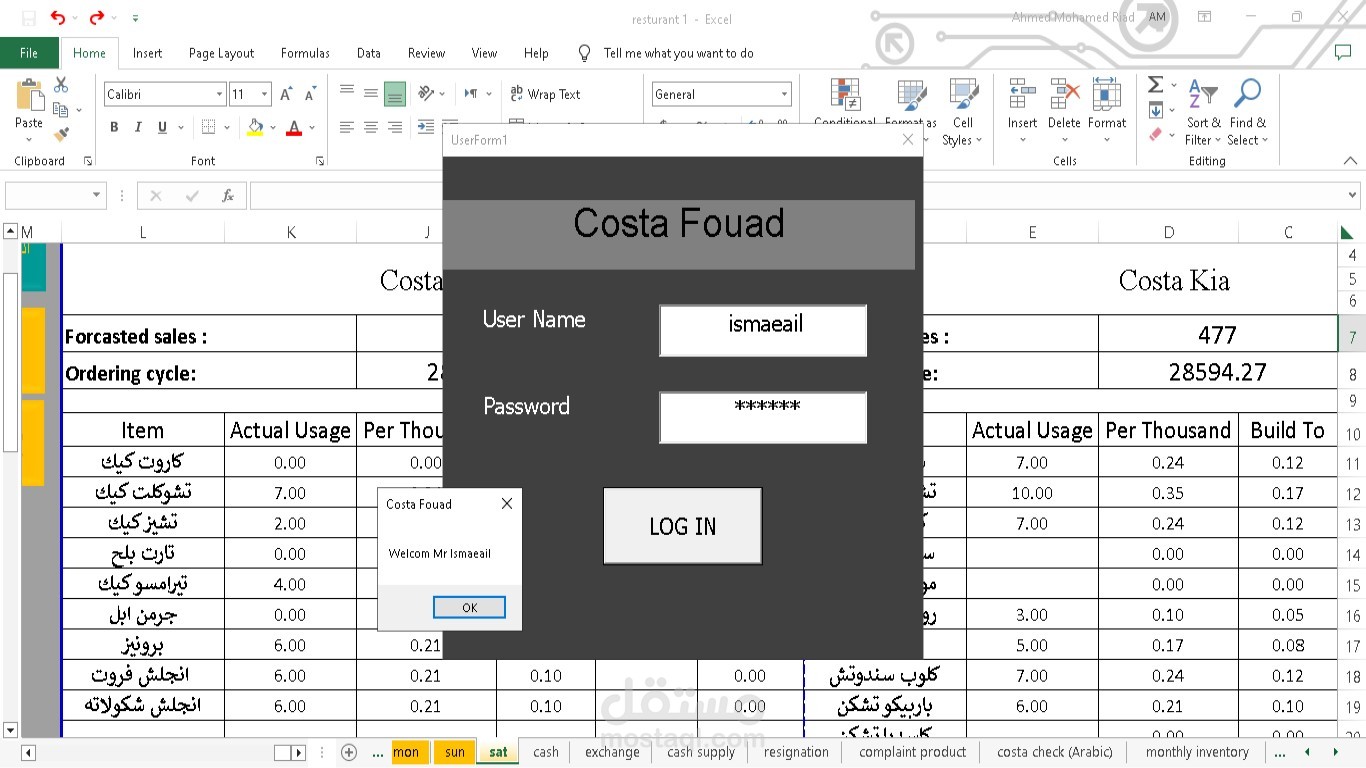
Task: Click the Delete cells icon
Action: coord(1064,96)
